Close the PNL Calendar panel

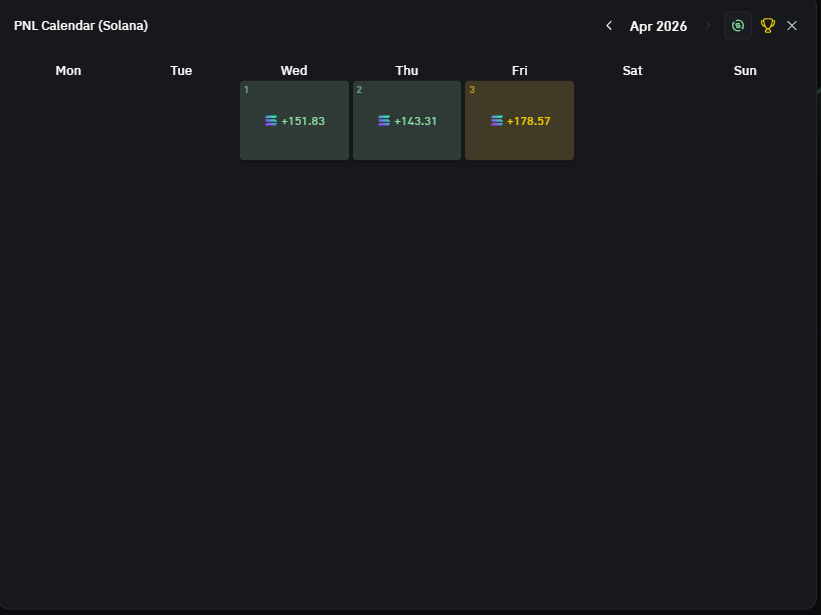(792, 26)
